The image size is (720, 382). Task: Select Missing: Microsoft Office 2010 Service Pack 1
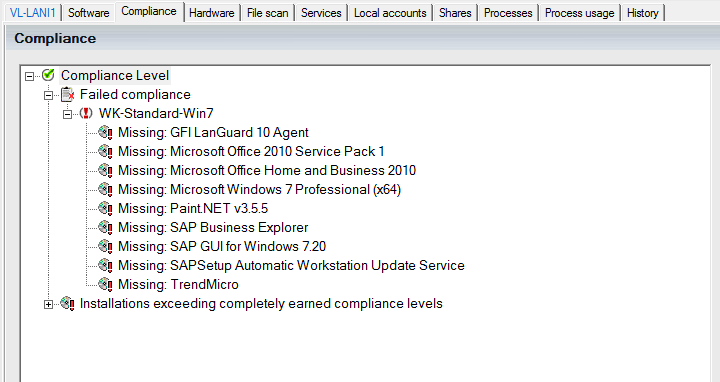coord(251,152)
